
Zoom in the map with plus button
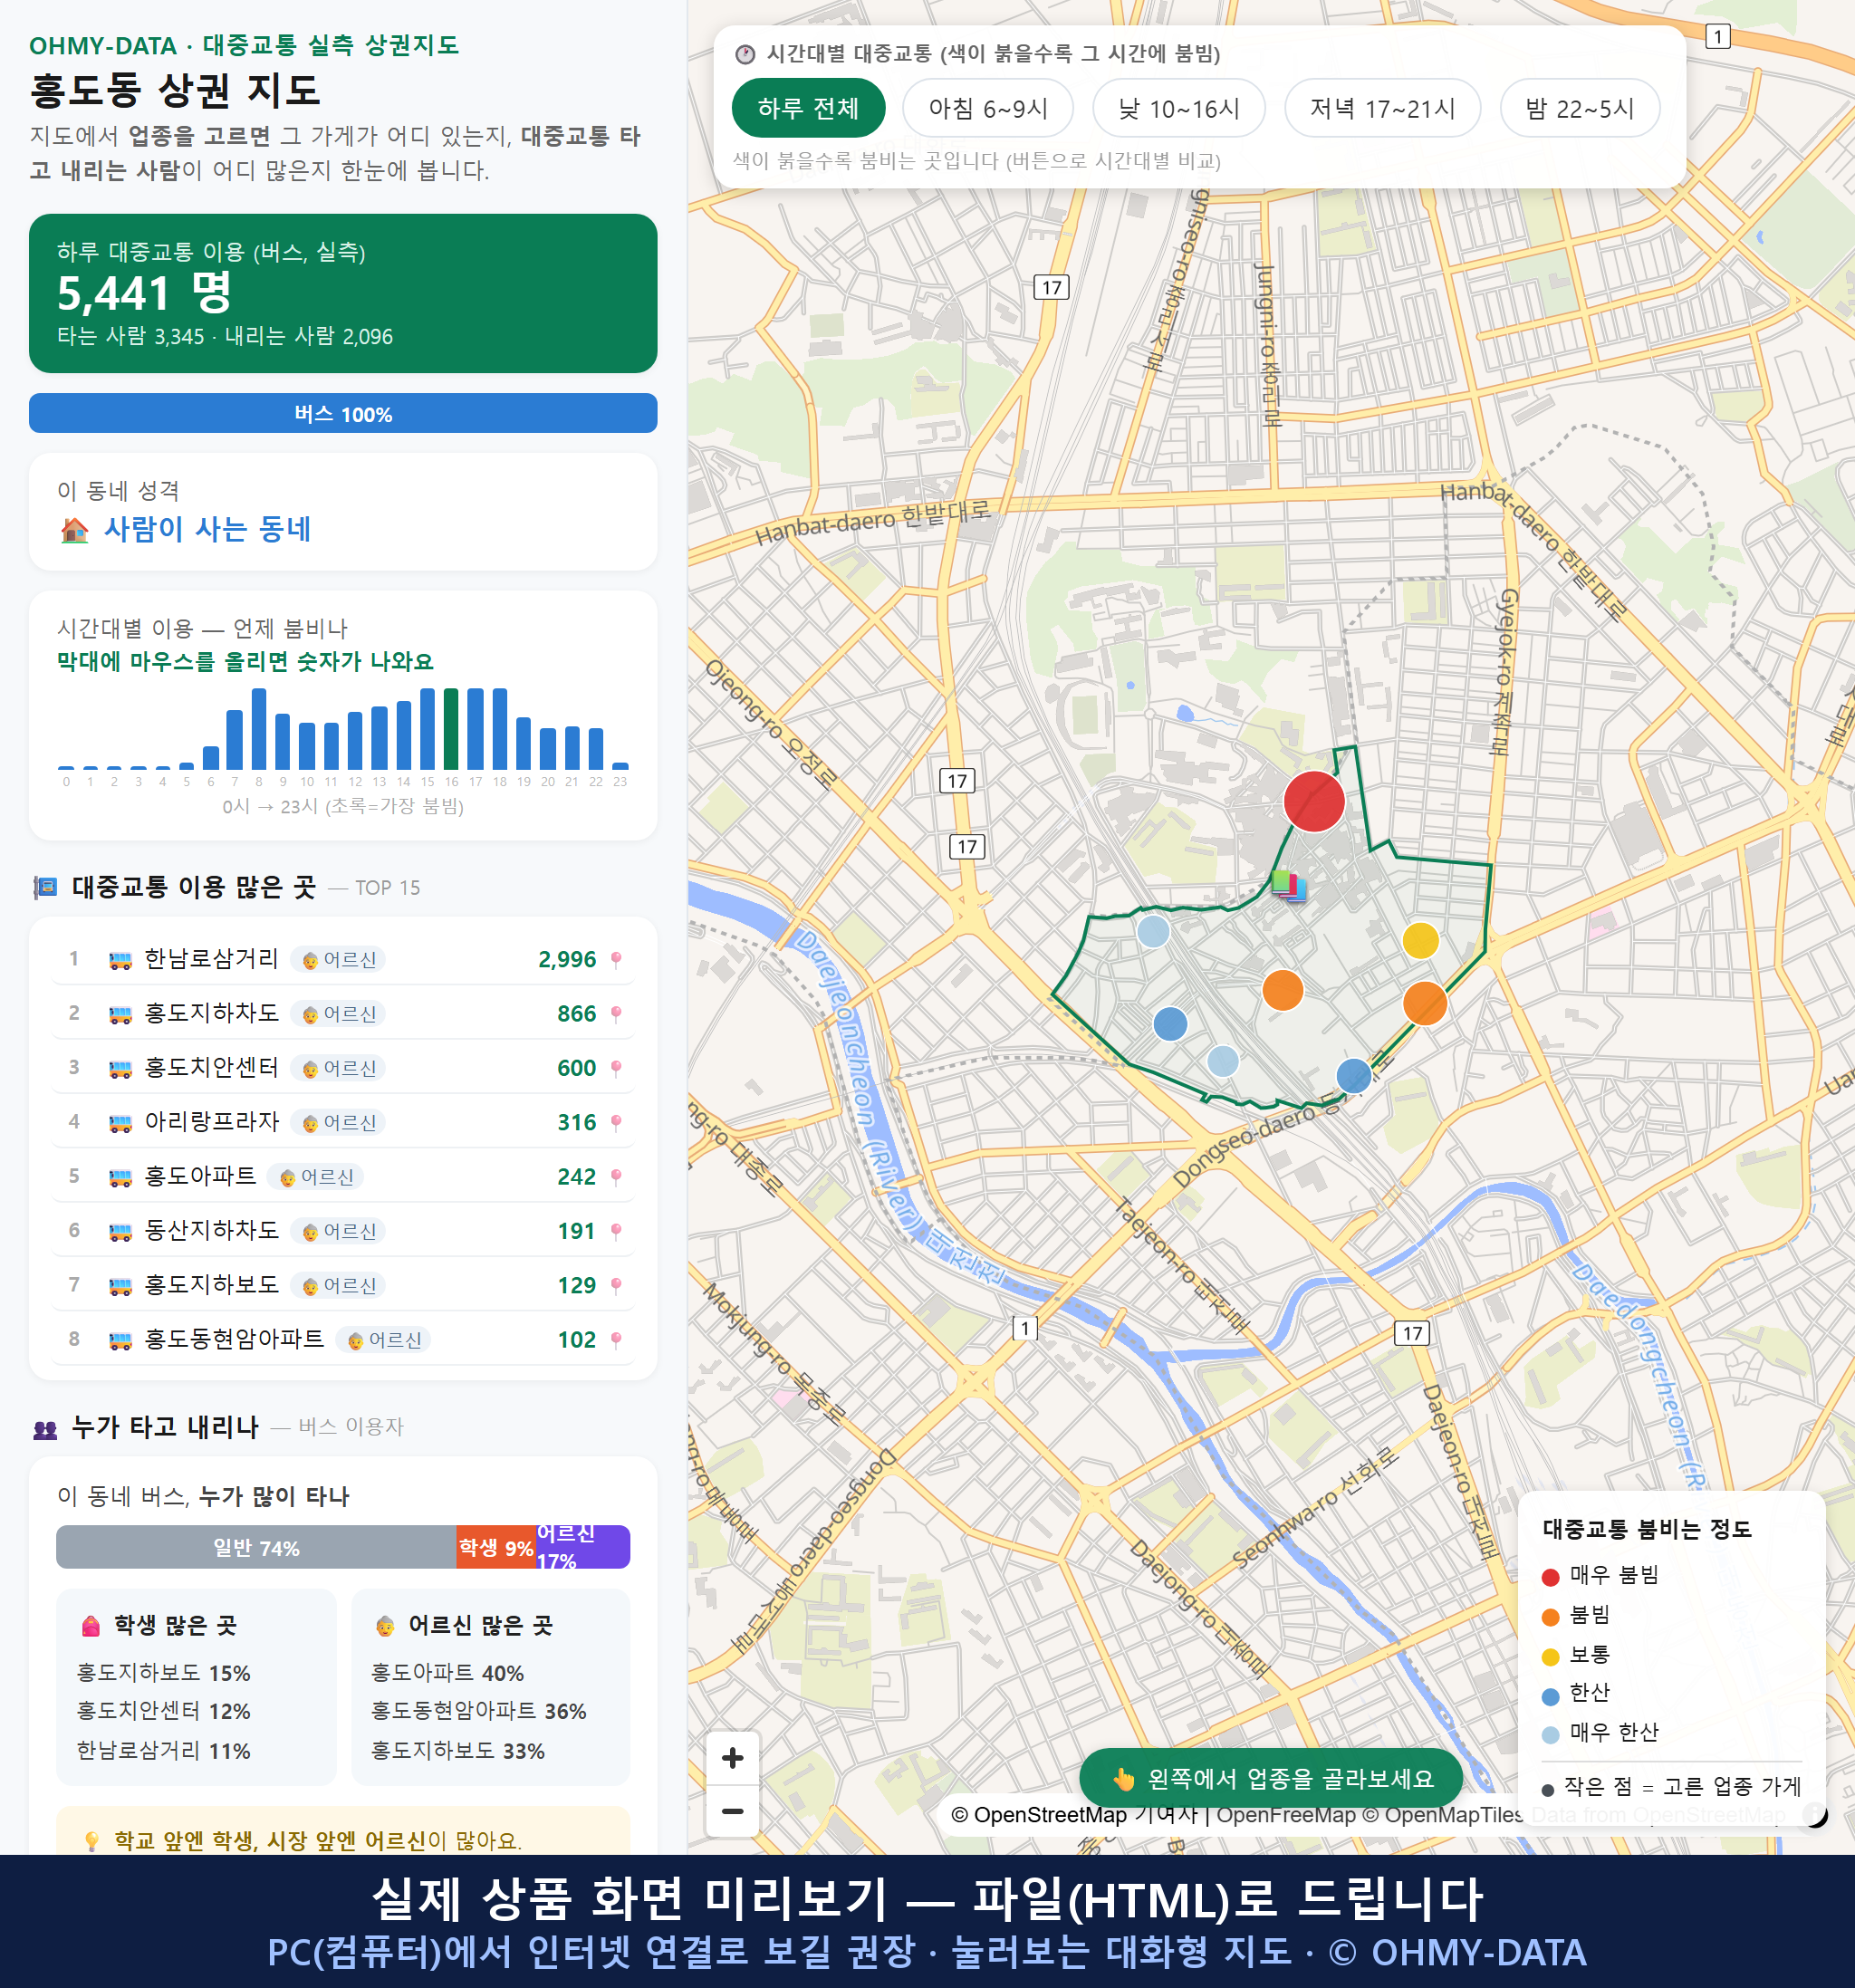pos(733,1757)
